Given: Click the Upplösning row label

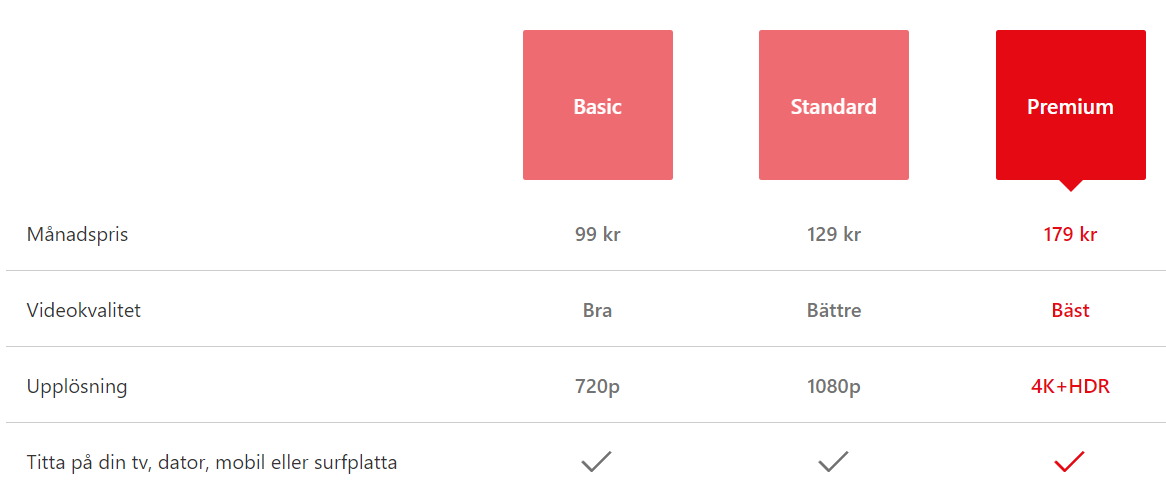Looking at the screenshot, I should coord(77,387).
